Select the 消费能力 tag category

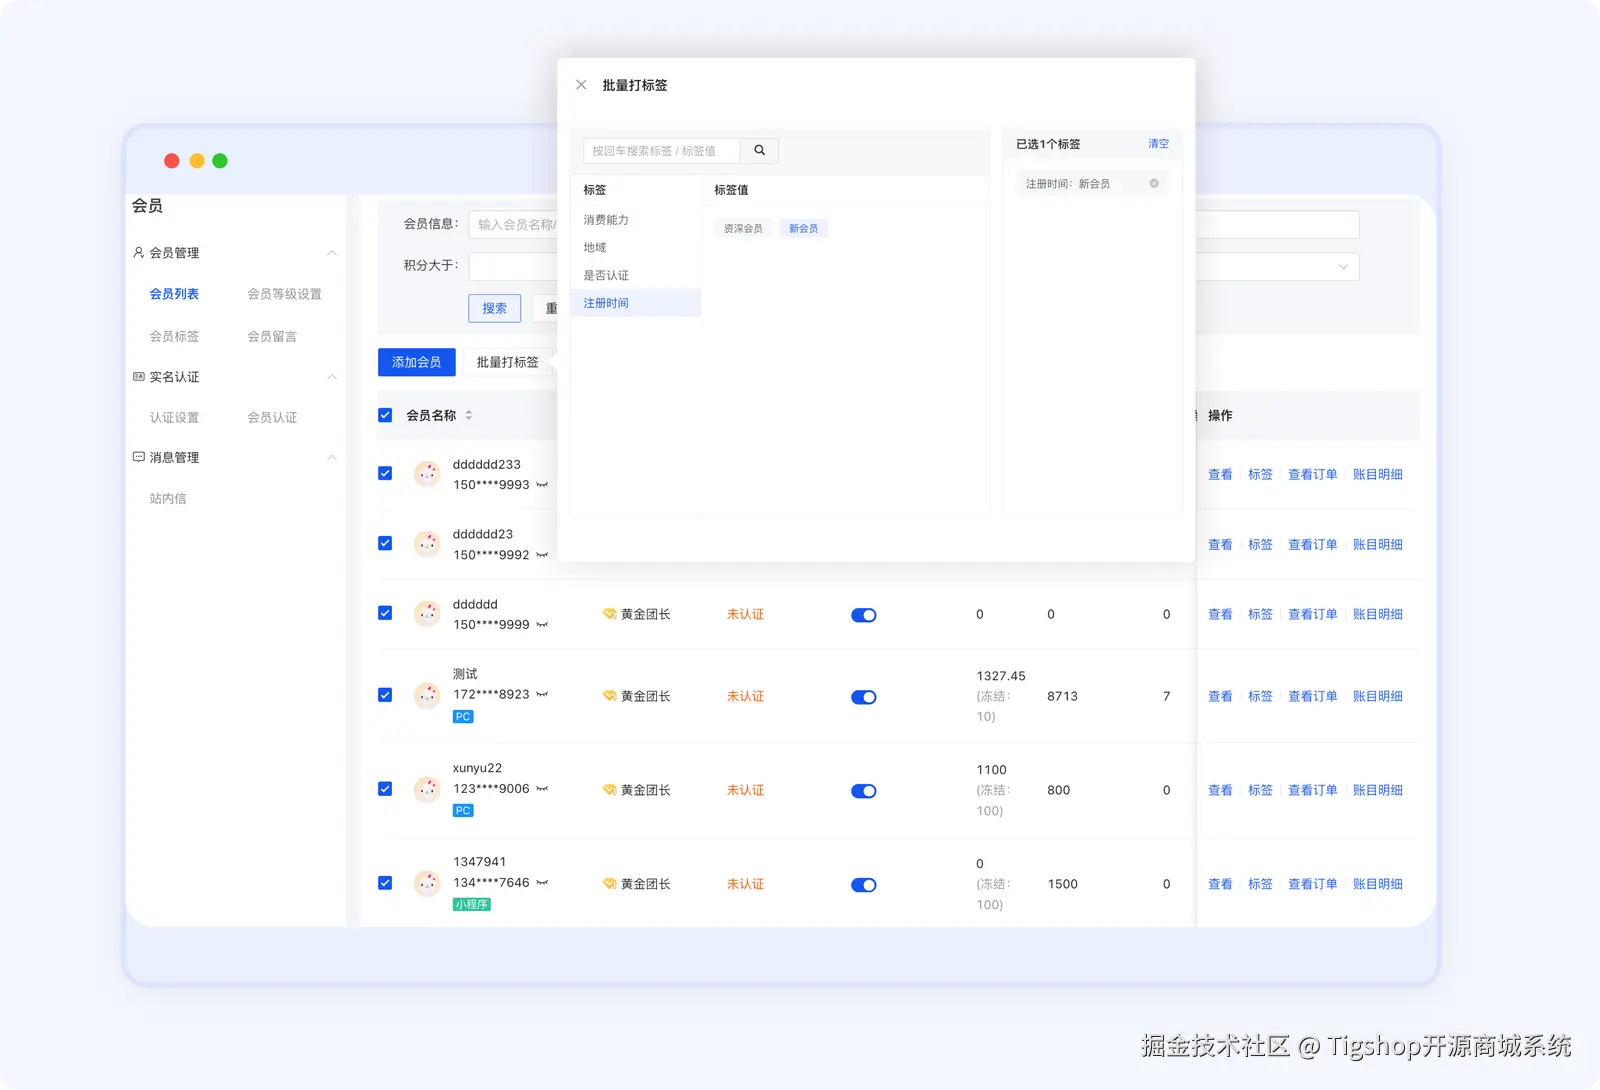point(636,220)
